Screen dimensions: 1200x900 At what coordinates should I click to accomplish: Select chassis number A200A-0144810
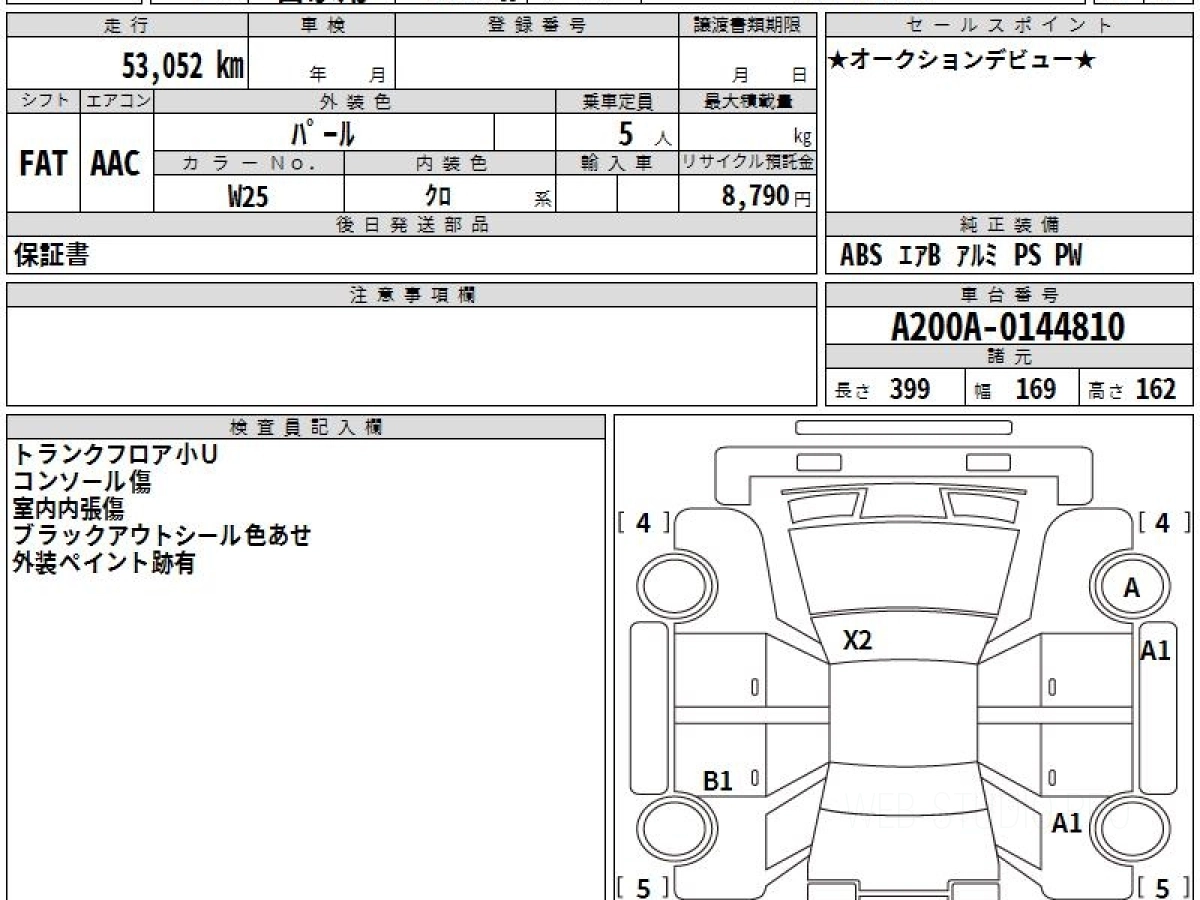1008,326
